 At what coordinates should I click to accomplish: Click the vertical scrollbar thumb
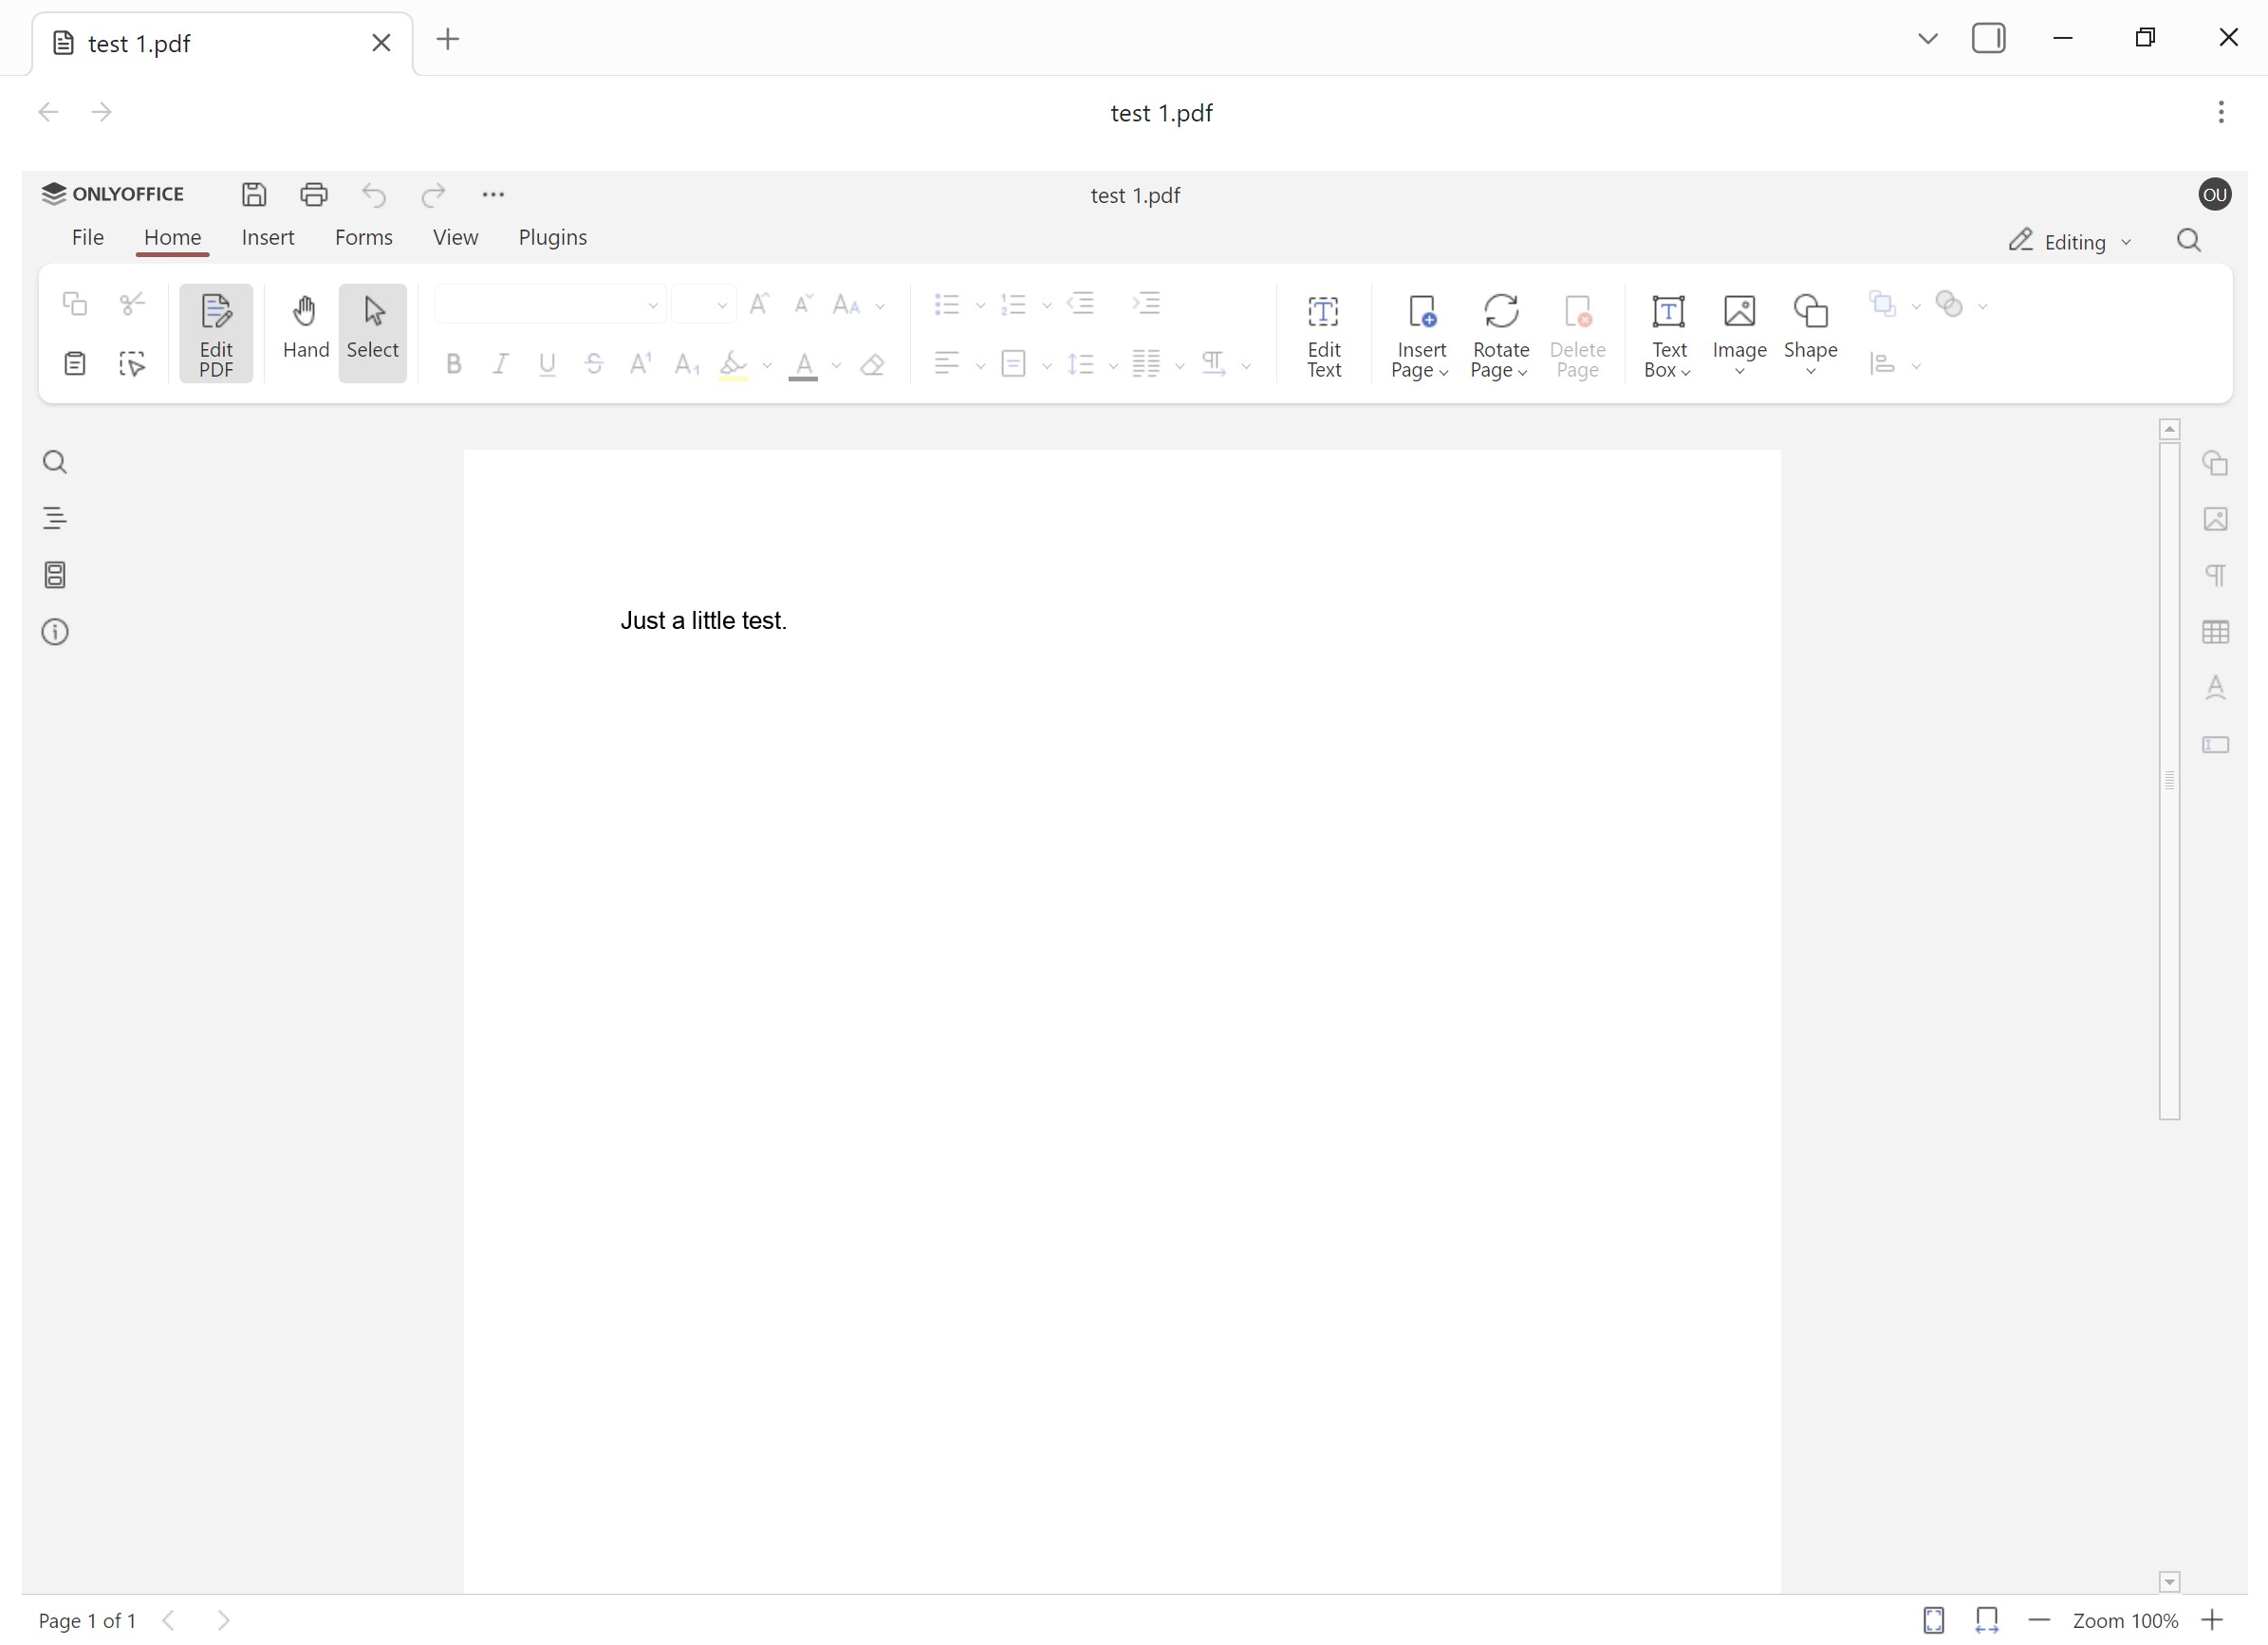point(2169,780)
